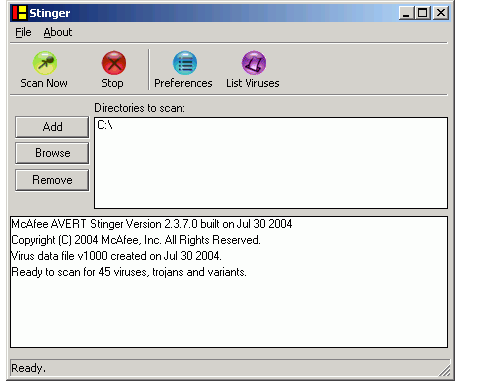Click the Virus data file v1000 line

click(116, 256)
